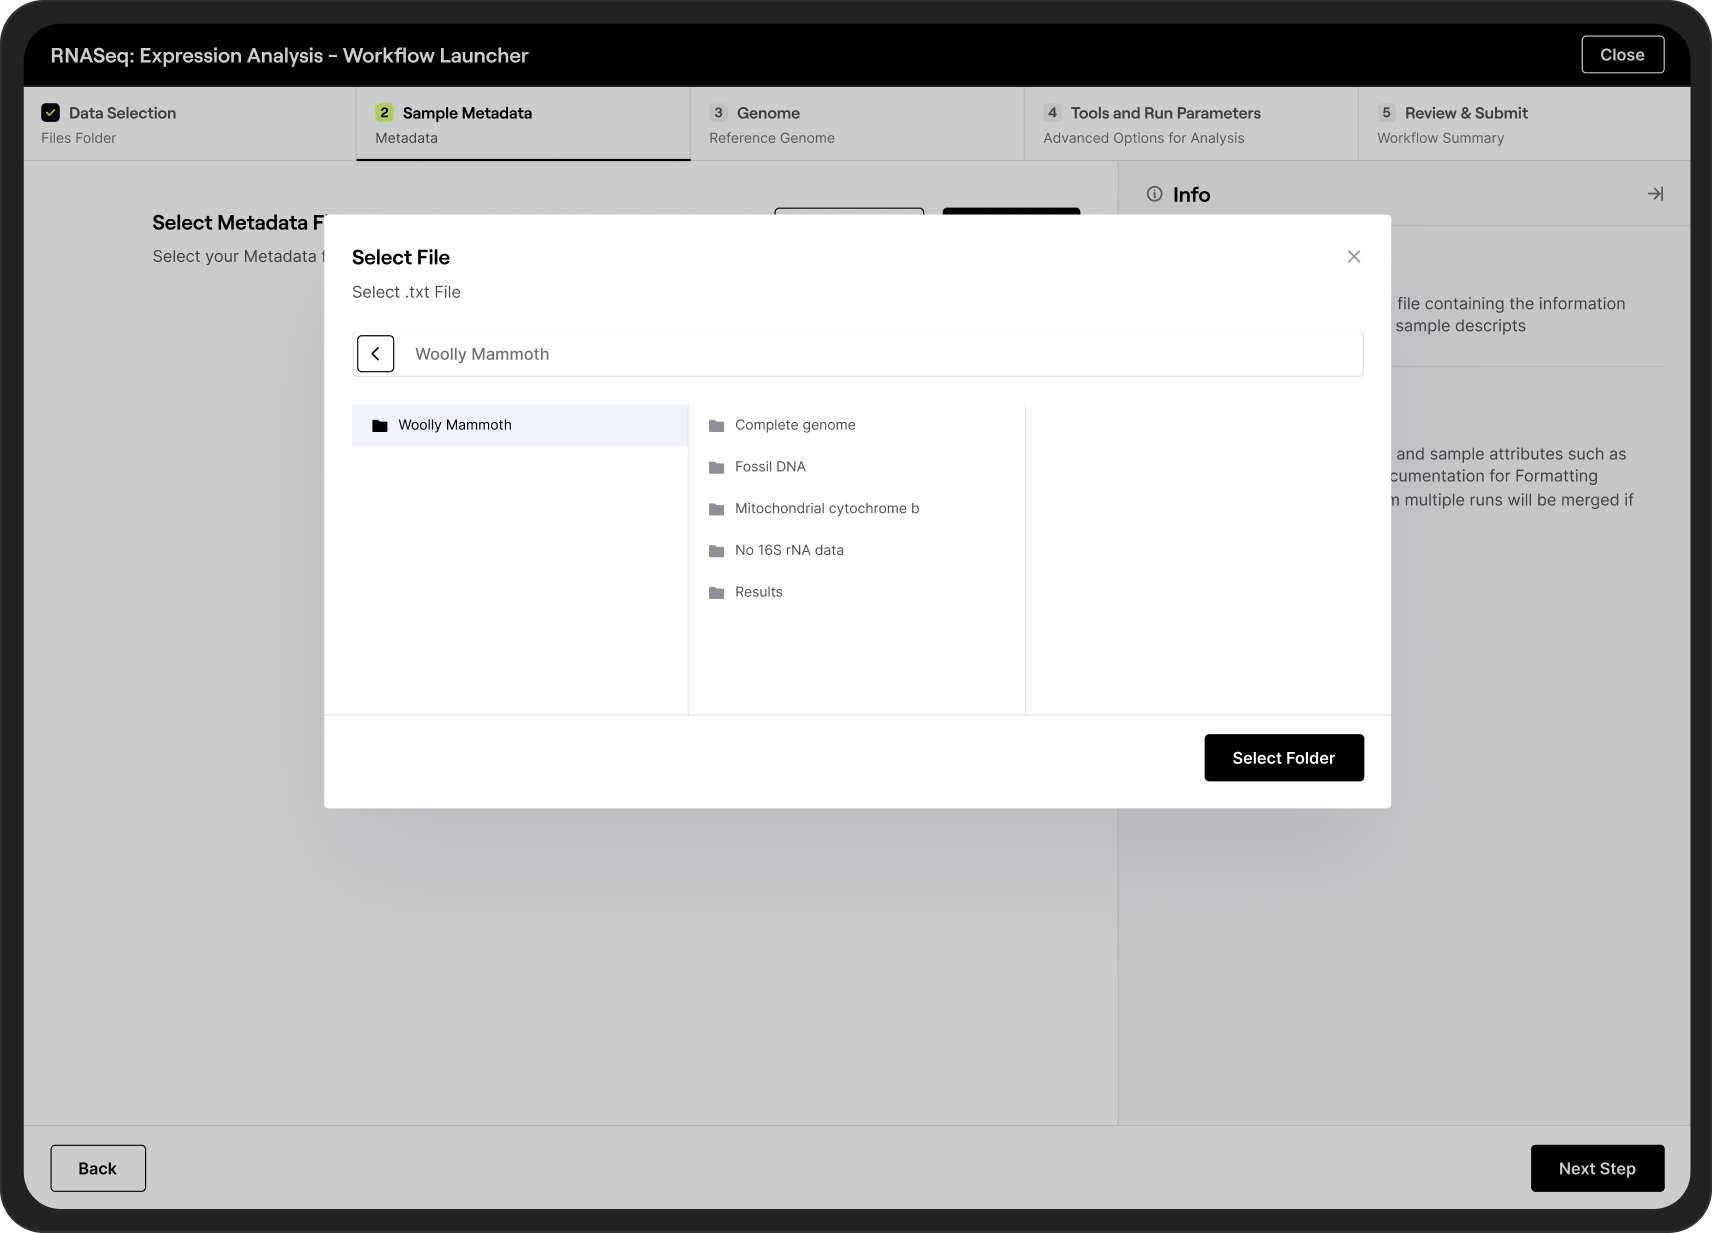Expand the Complete genome folder
1712x1233 pixels.
(x=795, y=425)
